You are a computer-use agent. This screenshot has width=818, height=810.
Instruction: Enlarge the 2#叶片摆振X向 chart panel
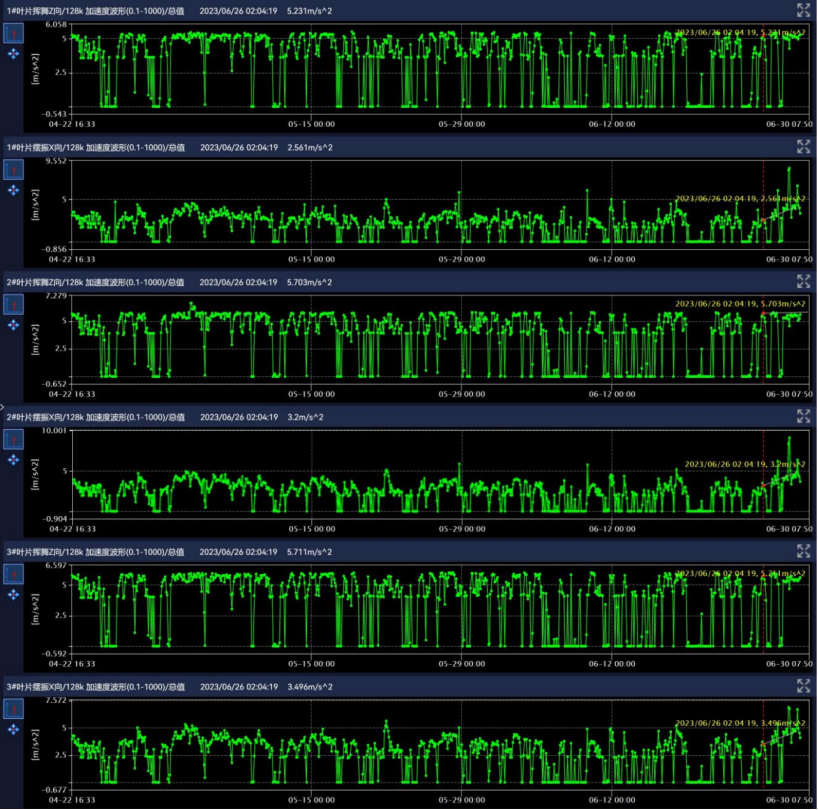click(803, 416)
